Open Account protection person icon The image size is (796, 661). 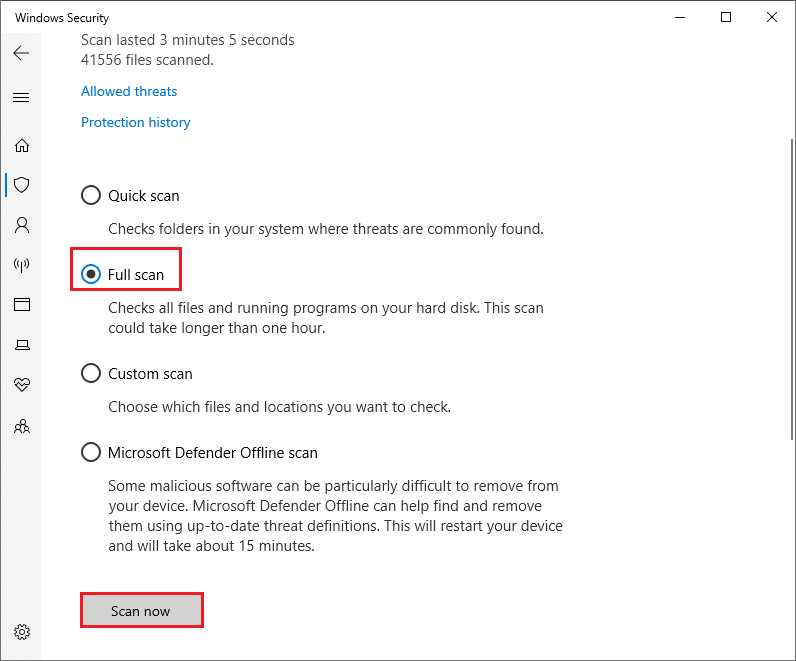[x=21, y=225]
